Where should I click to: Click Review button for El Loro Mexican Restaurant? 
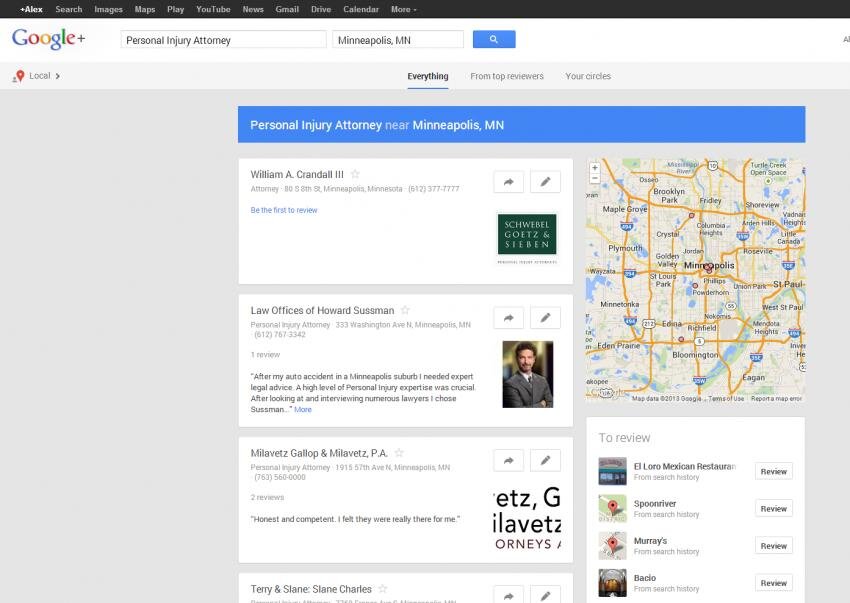click(x=774, y=471)
